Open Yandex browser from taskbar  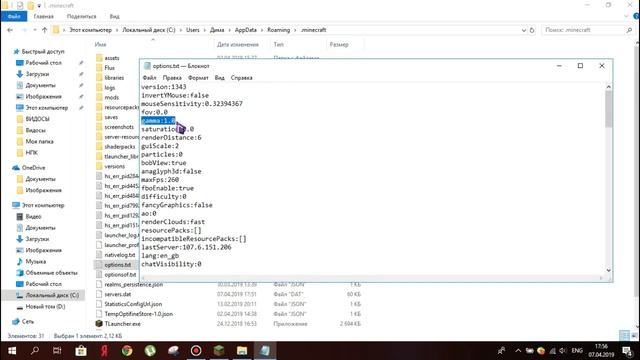pos(104,351)
